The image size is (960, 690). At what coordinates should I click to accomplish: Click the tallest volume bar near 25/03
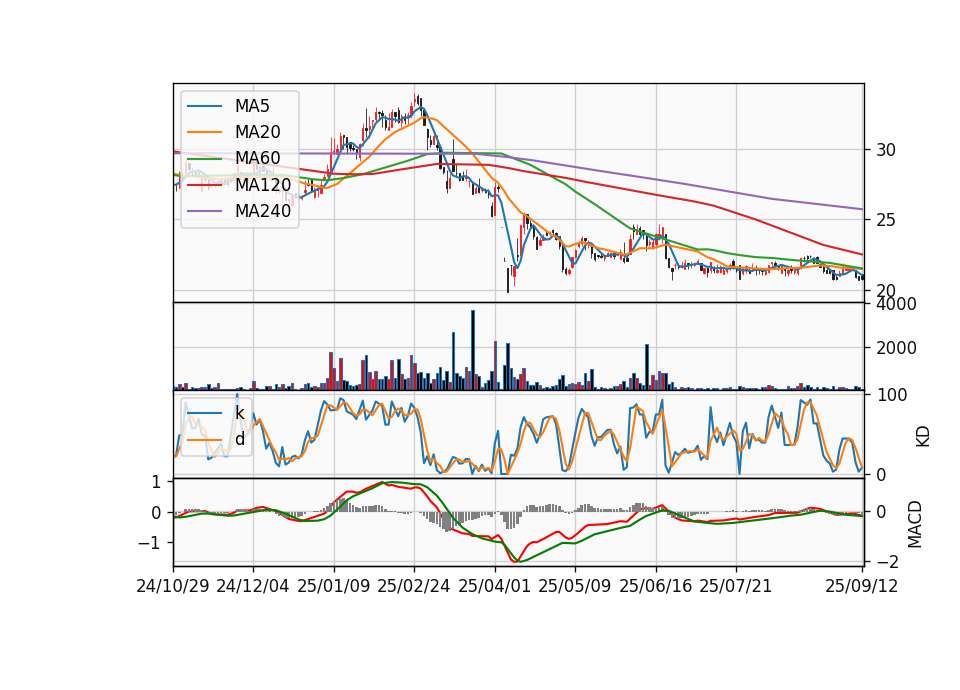coord(473,350)
